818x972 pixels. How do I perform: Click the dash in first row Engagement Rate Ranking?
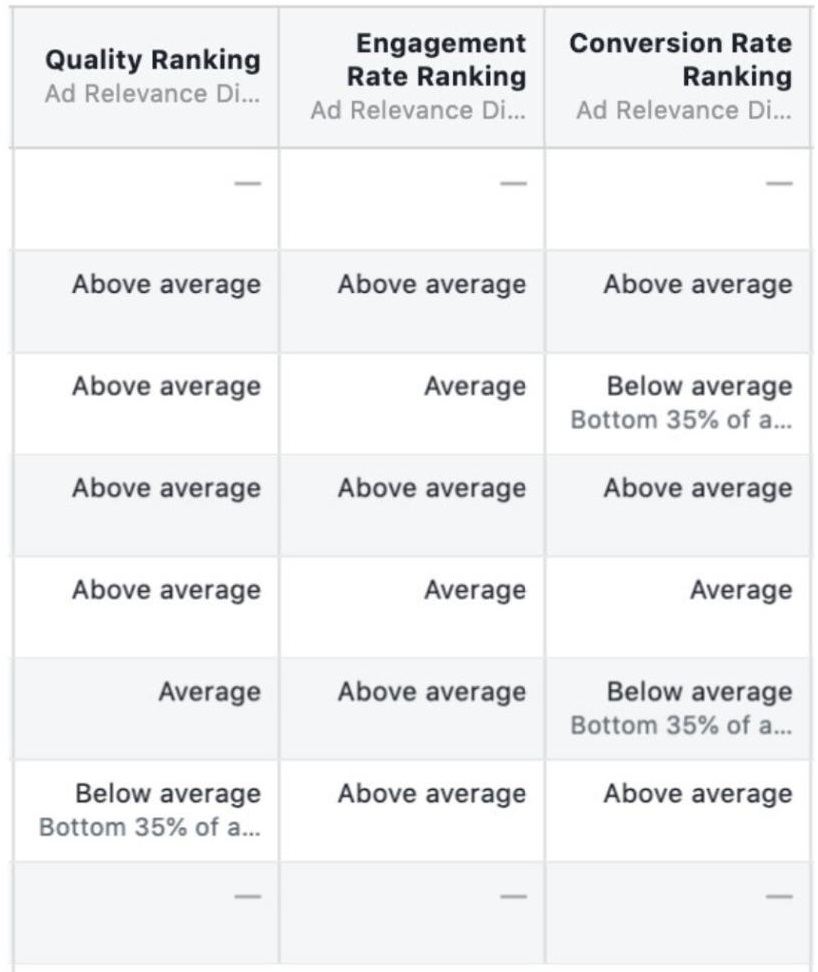pos(514,183)
